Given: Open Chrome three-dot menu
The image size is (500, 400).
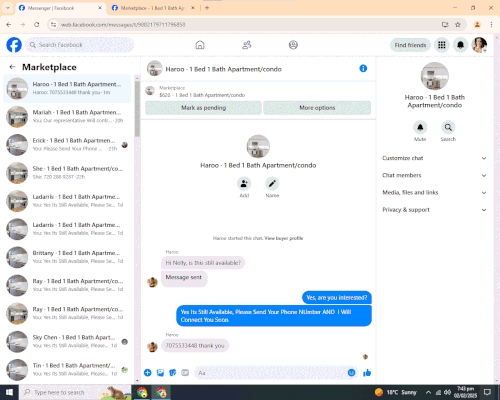Looking at the screenshot, I should [x=491, y=24].
